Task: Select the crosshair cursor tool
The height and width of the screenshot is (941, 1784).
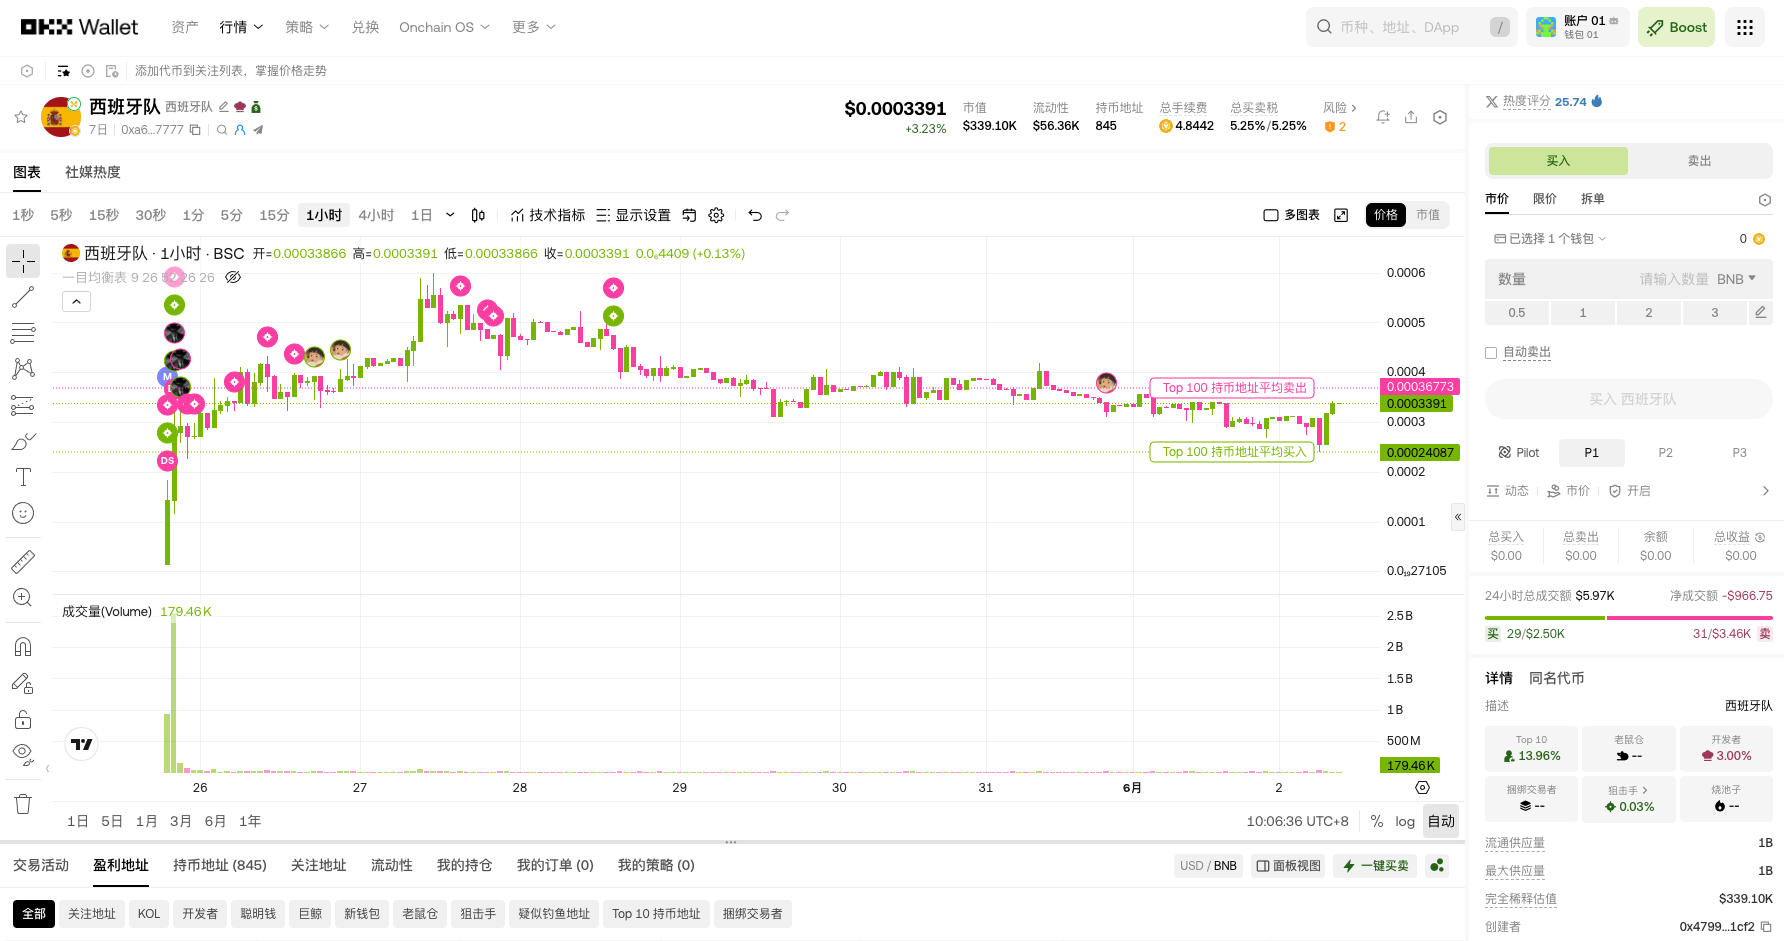Action: (x=23, y=261)
